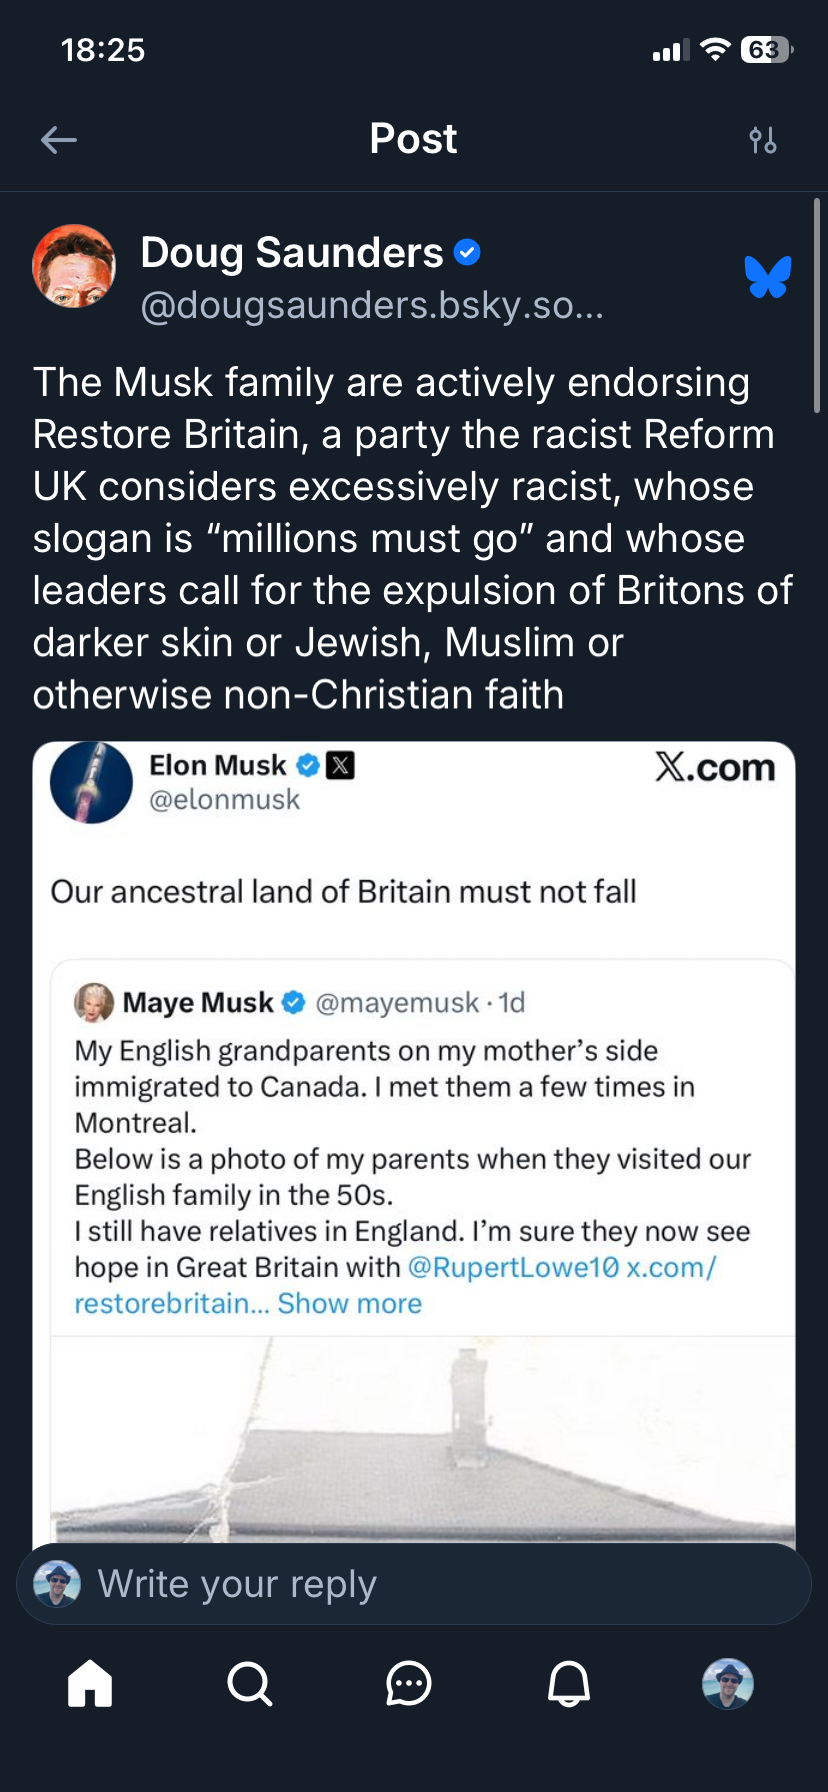Tap Show more in quoted tweet

click(x=350, y=1303)
